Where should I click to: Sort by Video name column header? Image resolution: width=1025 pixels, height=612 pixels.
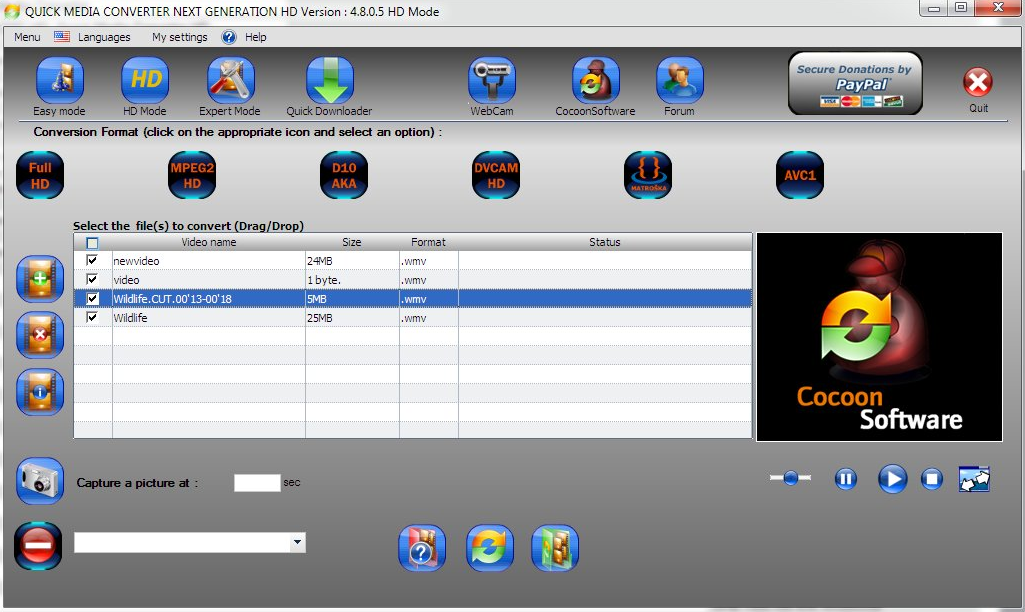[209, 242]
